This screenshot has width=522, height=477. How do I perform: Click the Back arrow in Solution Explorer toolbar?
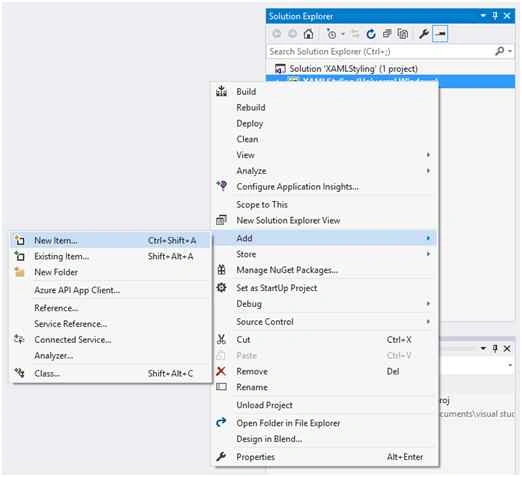pyautogui.click(x=277, y=34)
